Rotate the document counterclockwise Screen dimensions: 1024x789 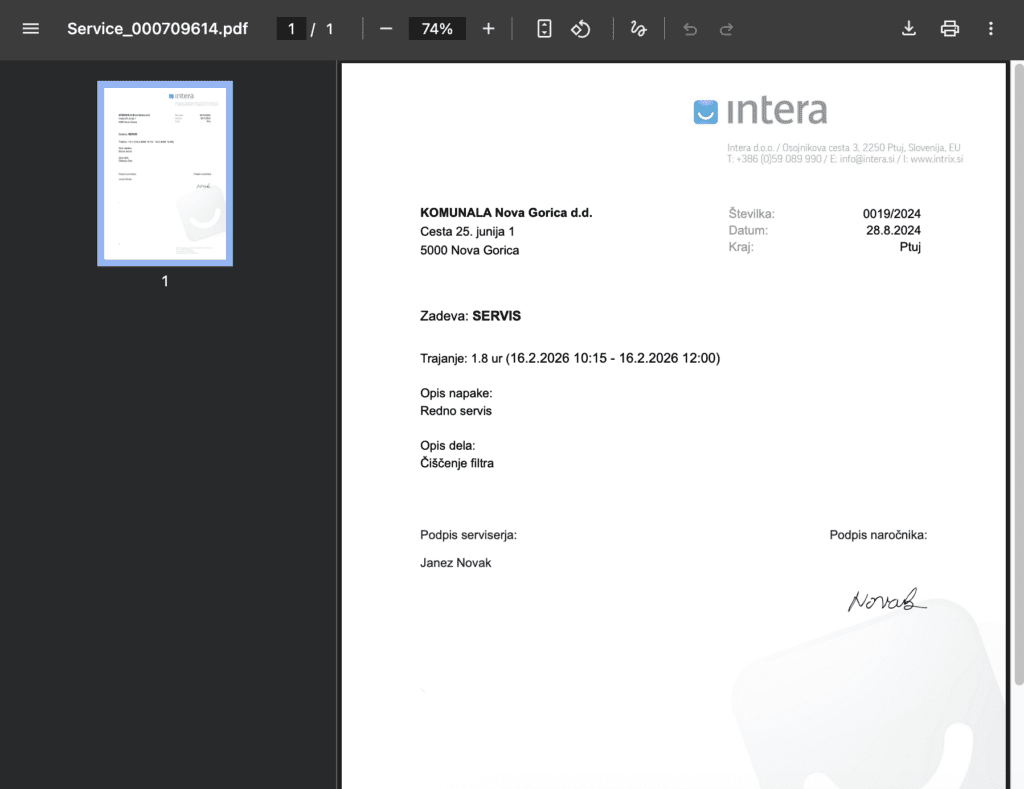(x=581, y=29)
